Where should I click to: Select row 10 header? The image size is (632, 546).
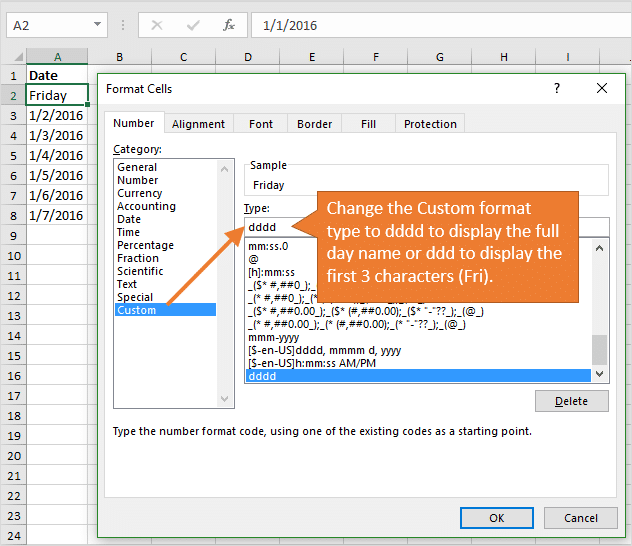(13, 255)
